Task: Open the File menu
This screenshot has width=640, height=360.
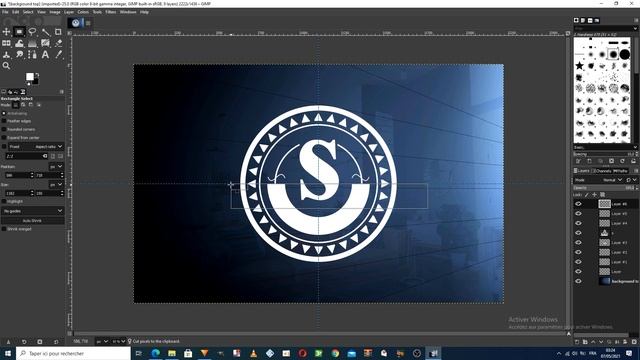Action: [x=5, y=12]
